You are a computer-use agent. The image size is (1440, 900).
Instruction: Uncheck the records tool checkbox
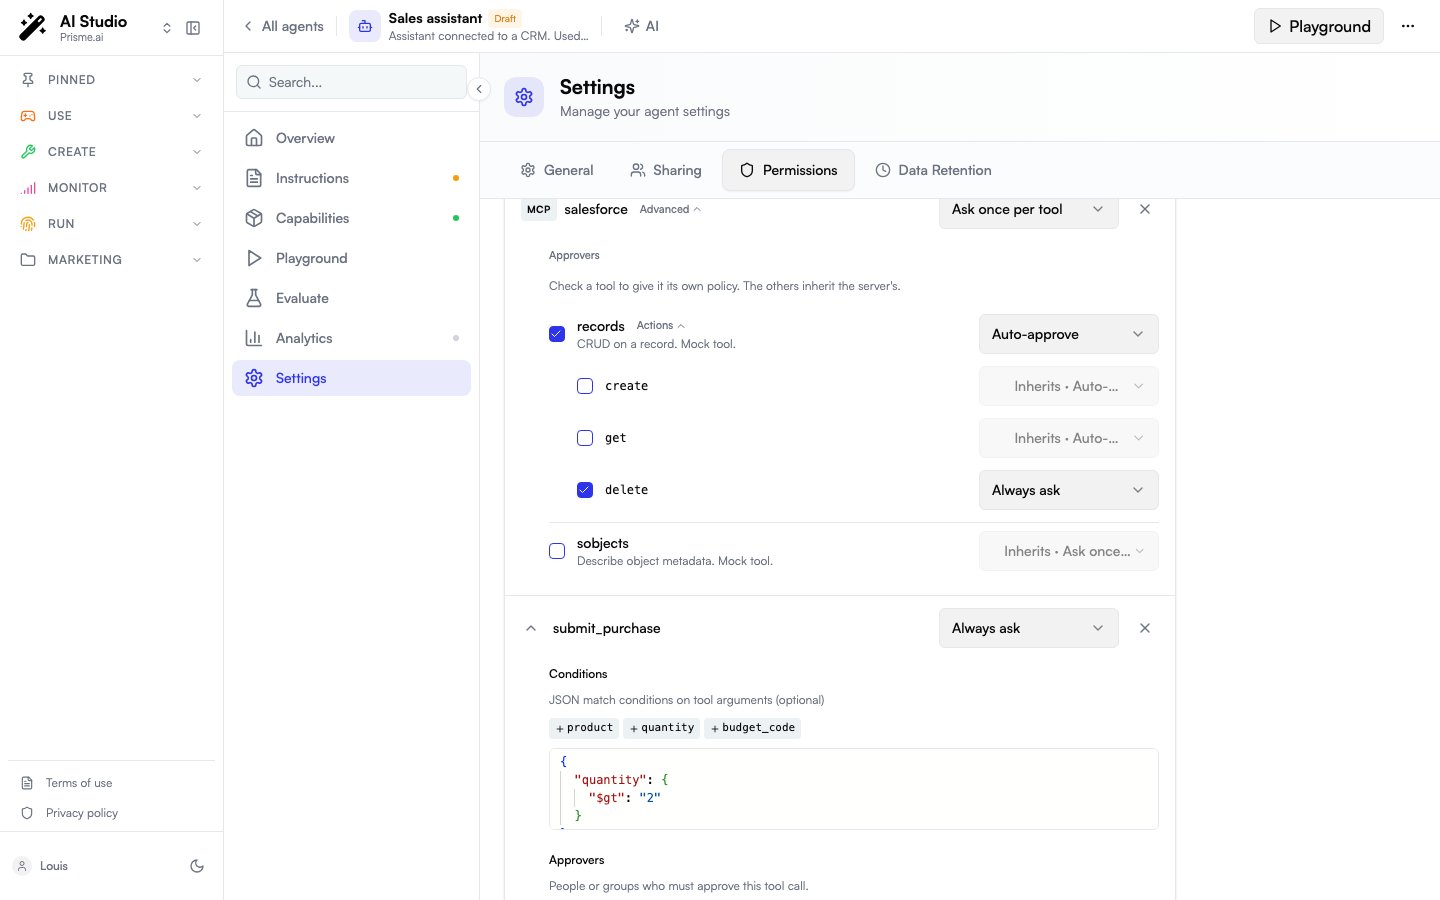pyautogui.click(x=557, y=334)
